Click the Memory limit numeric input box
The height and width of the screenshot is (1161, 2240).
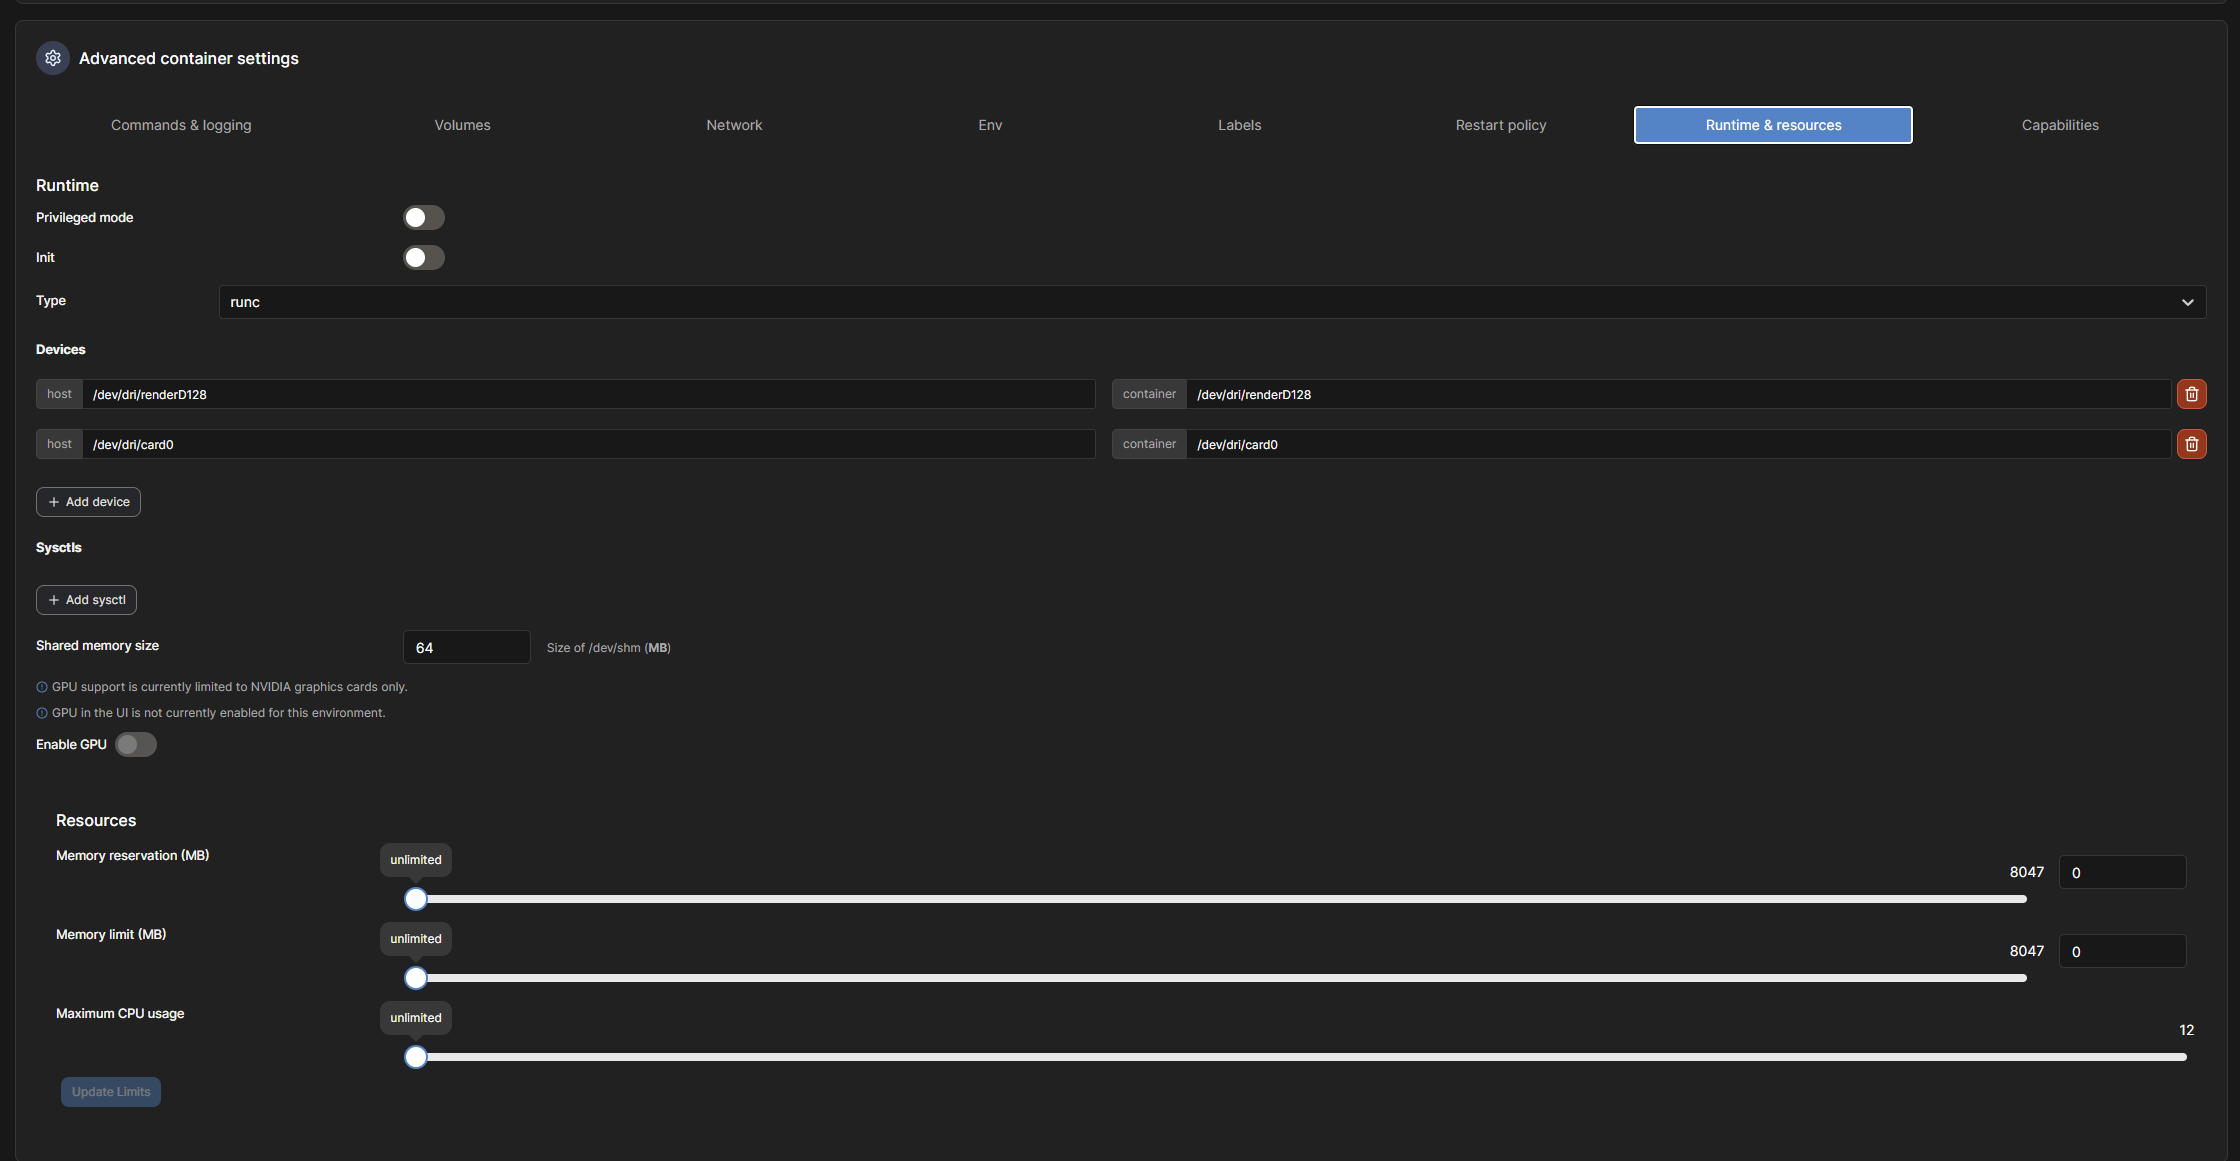(2121, 951)
